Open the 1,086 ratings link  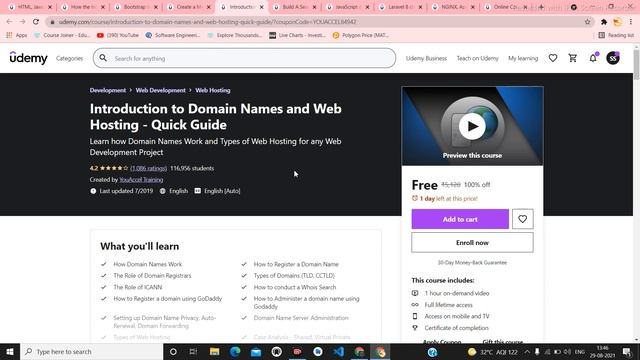click(x=149, y=168)
